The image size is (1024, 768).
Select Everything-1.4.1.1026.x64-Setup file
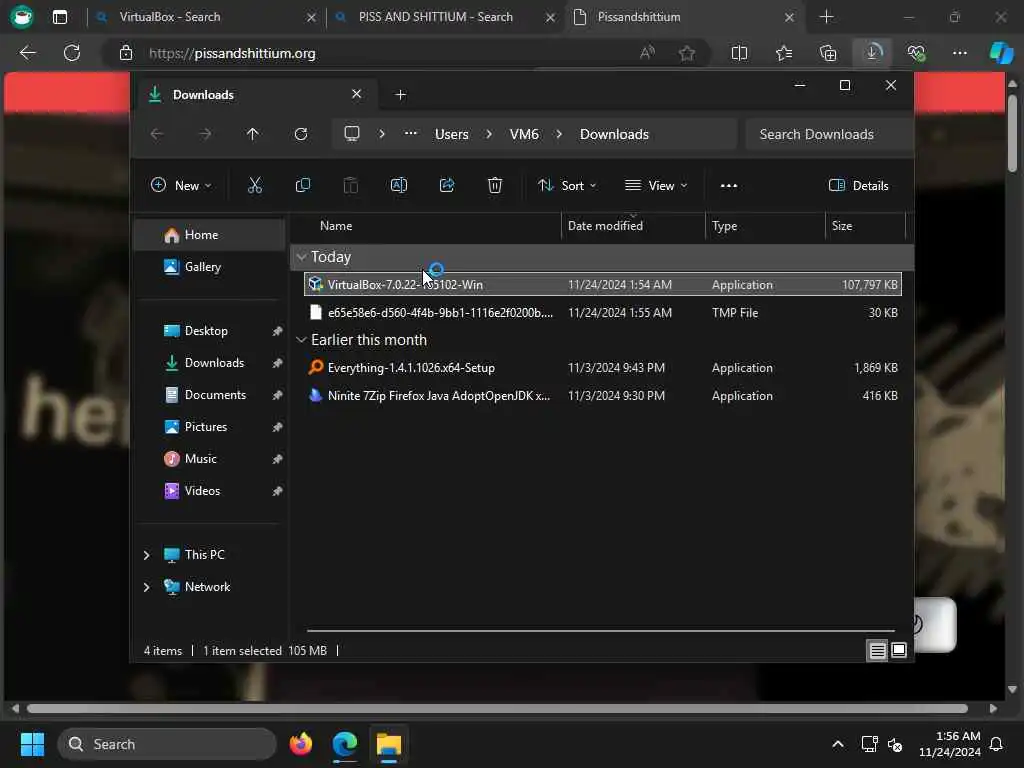pos(603,368)
